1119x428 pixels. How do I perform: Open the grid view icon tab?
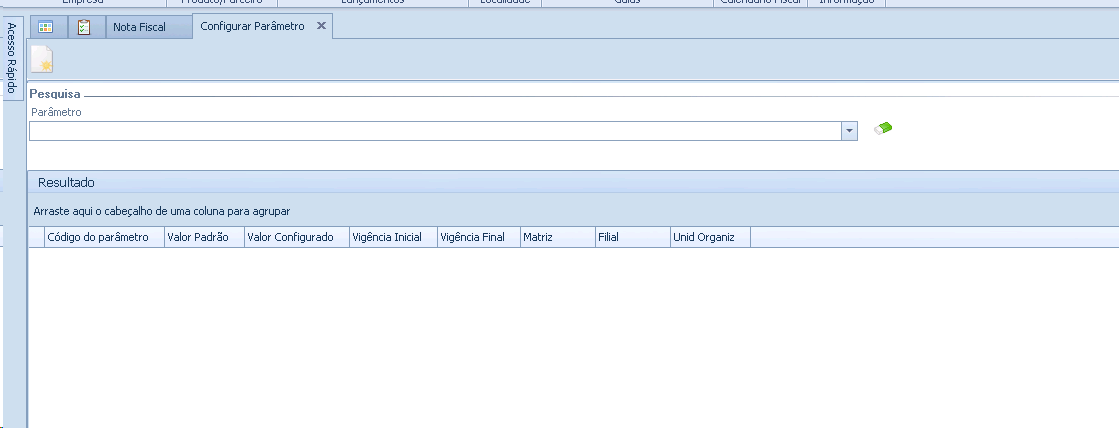click(46, 27)
